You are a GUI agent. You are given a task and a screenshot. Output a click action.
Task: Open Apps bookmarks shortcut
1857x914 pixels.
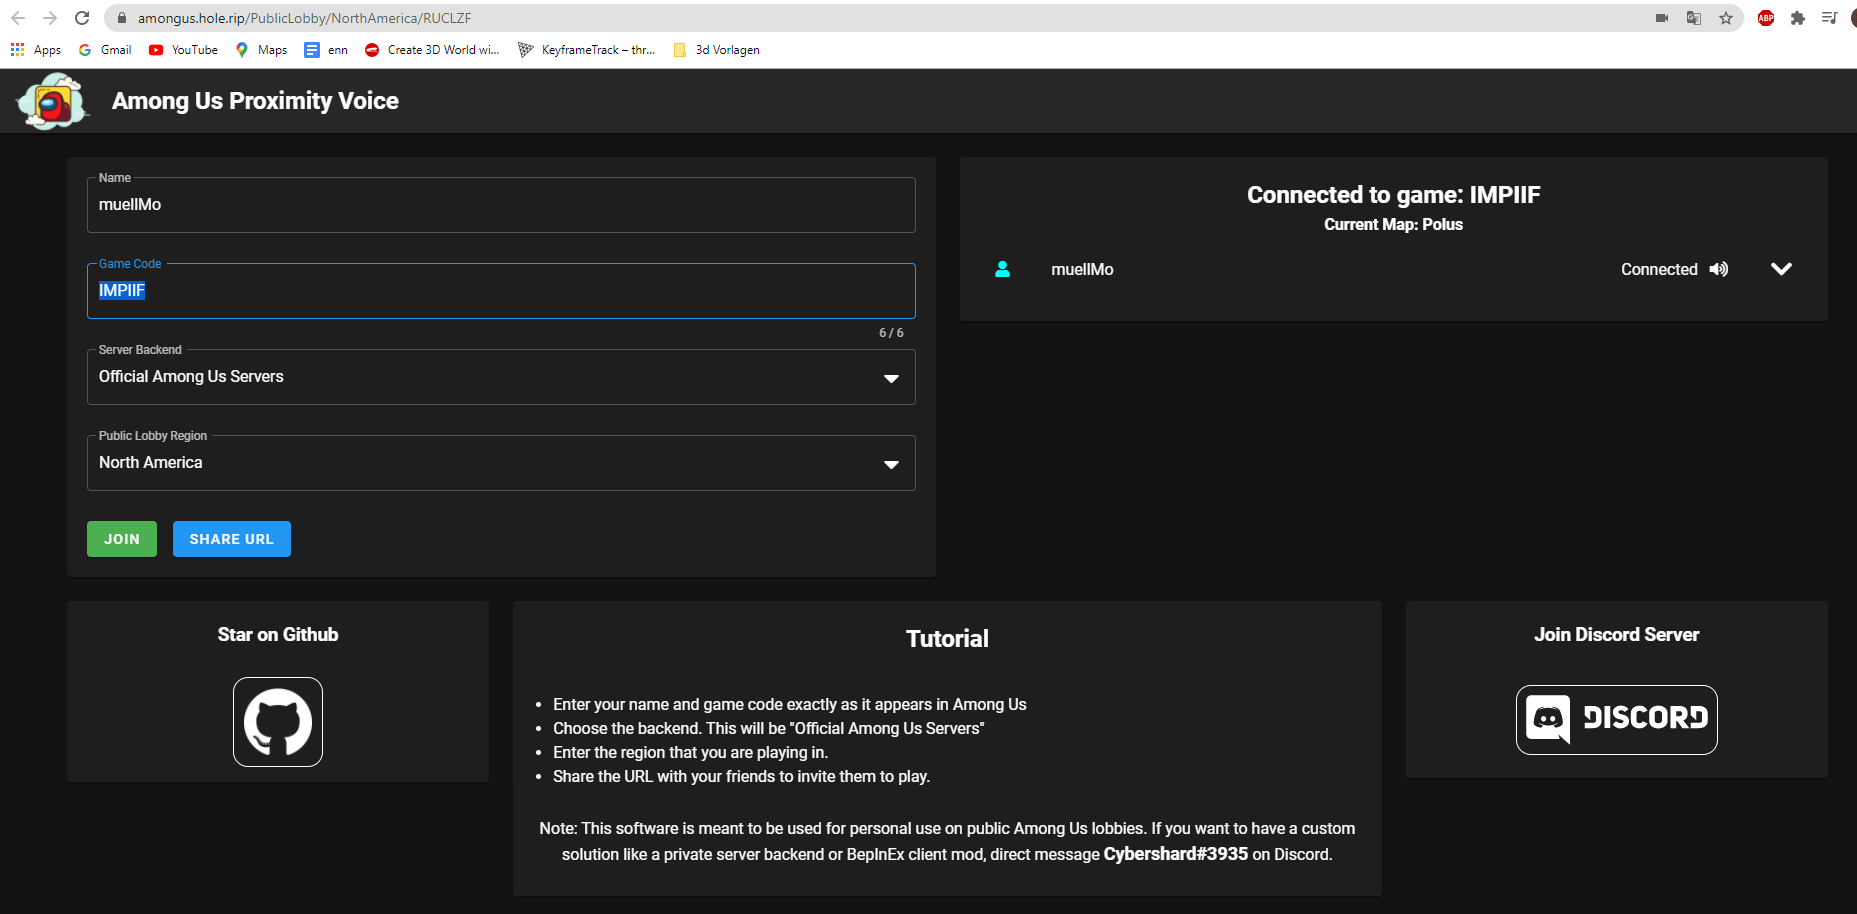36,50
